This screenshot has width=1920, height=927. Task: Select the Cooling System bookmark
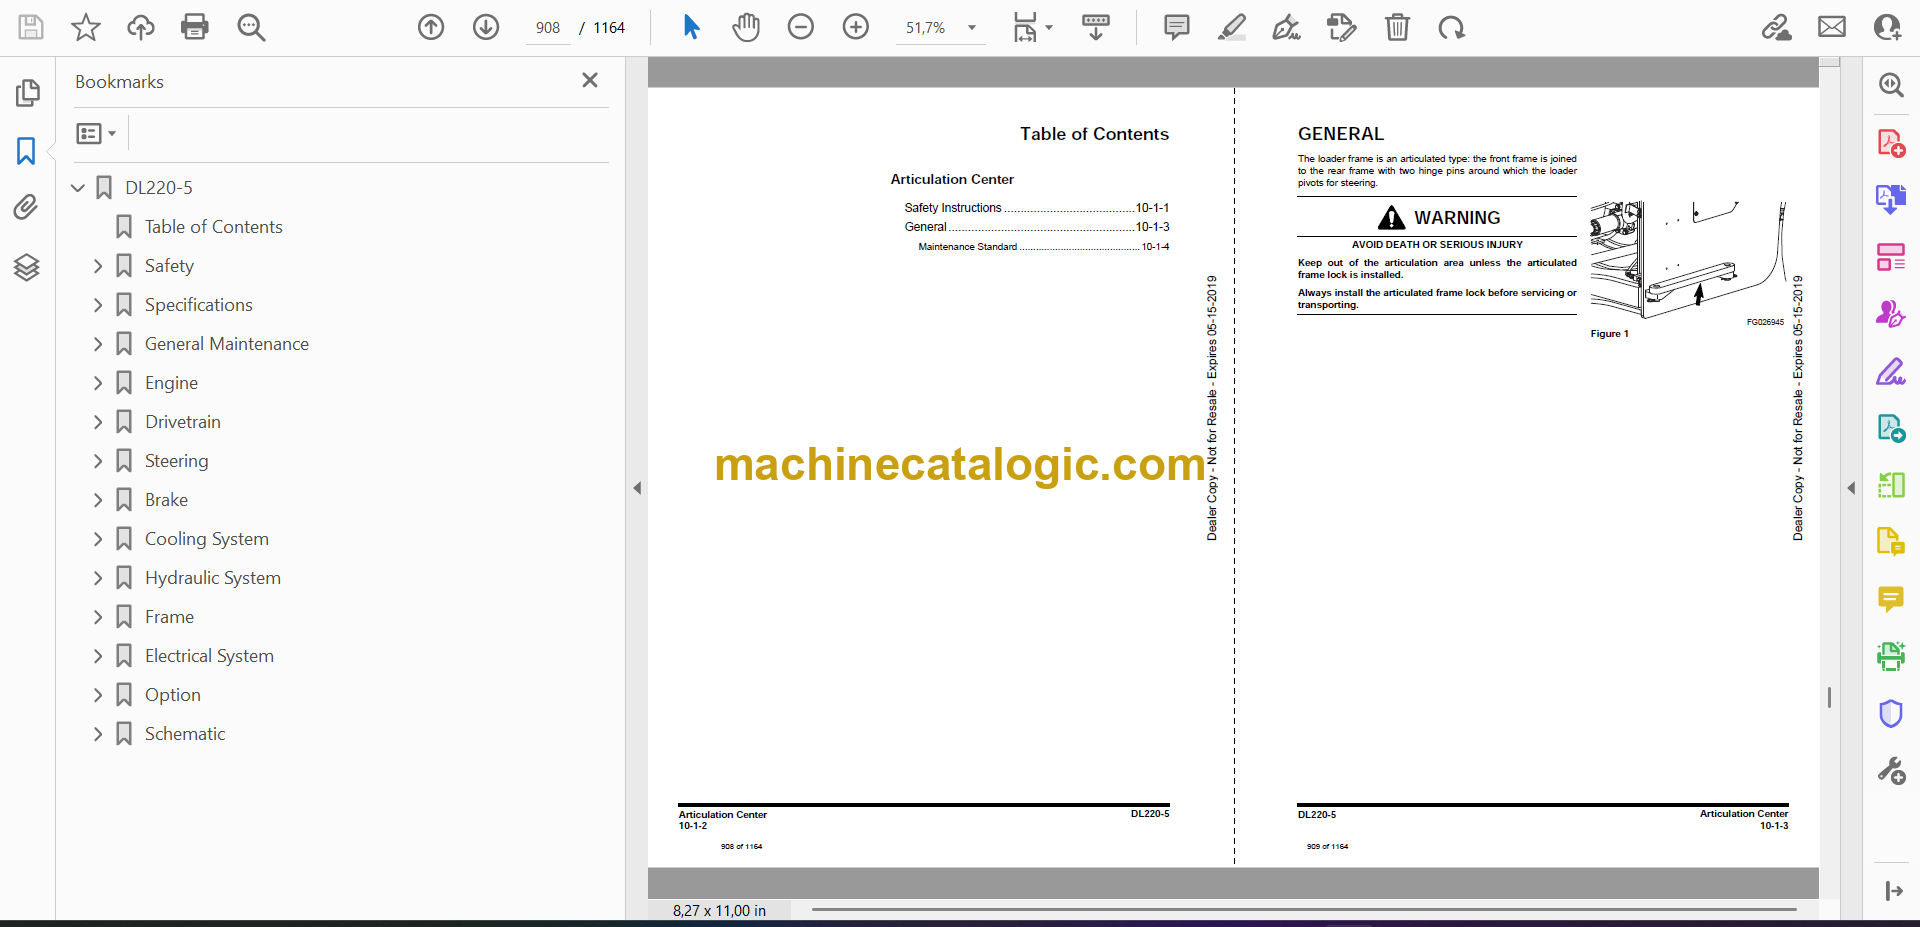pos(206,539)
